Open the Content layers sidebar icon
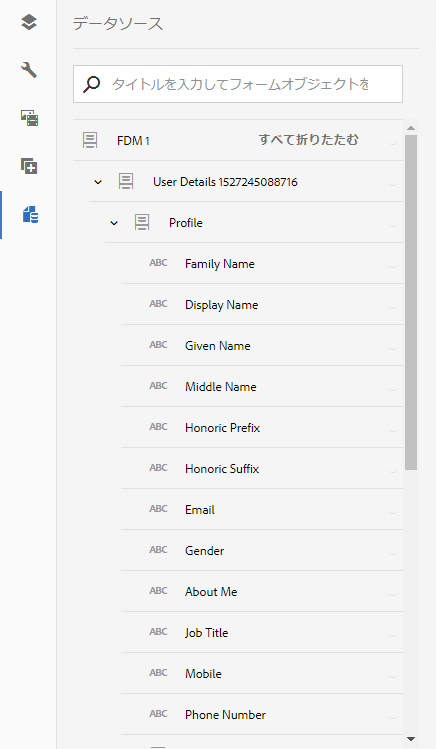436x749 pixels. [x=29, y=22]
